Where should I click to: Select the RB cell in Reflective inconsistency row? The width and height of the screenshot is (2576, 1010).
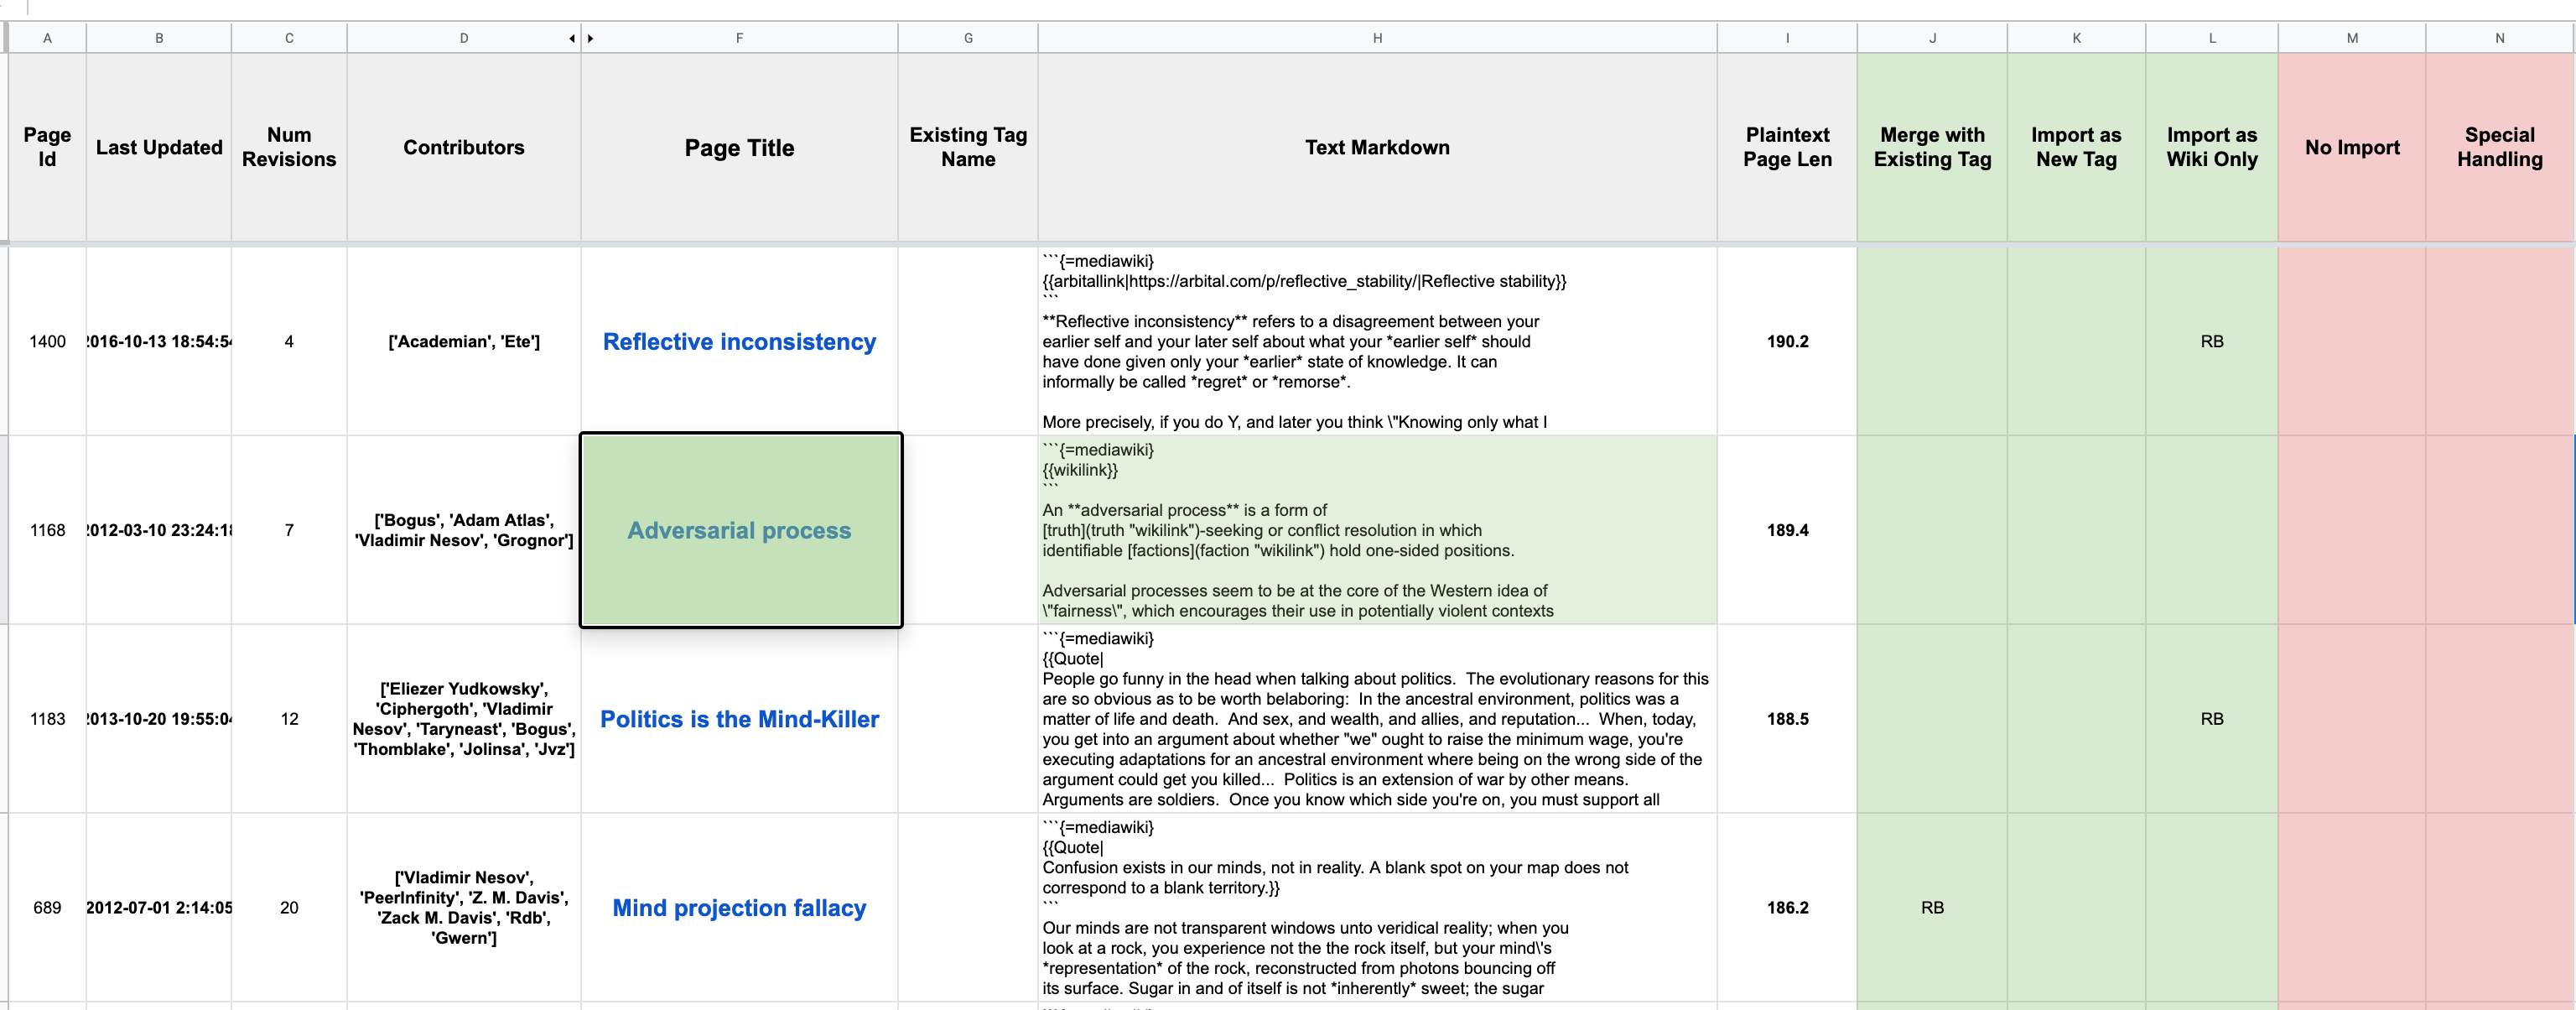pyautogui.click(x=2211, y=342)
